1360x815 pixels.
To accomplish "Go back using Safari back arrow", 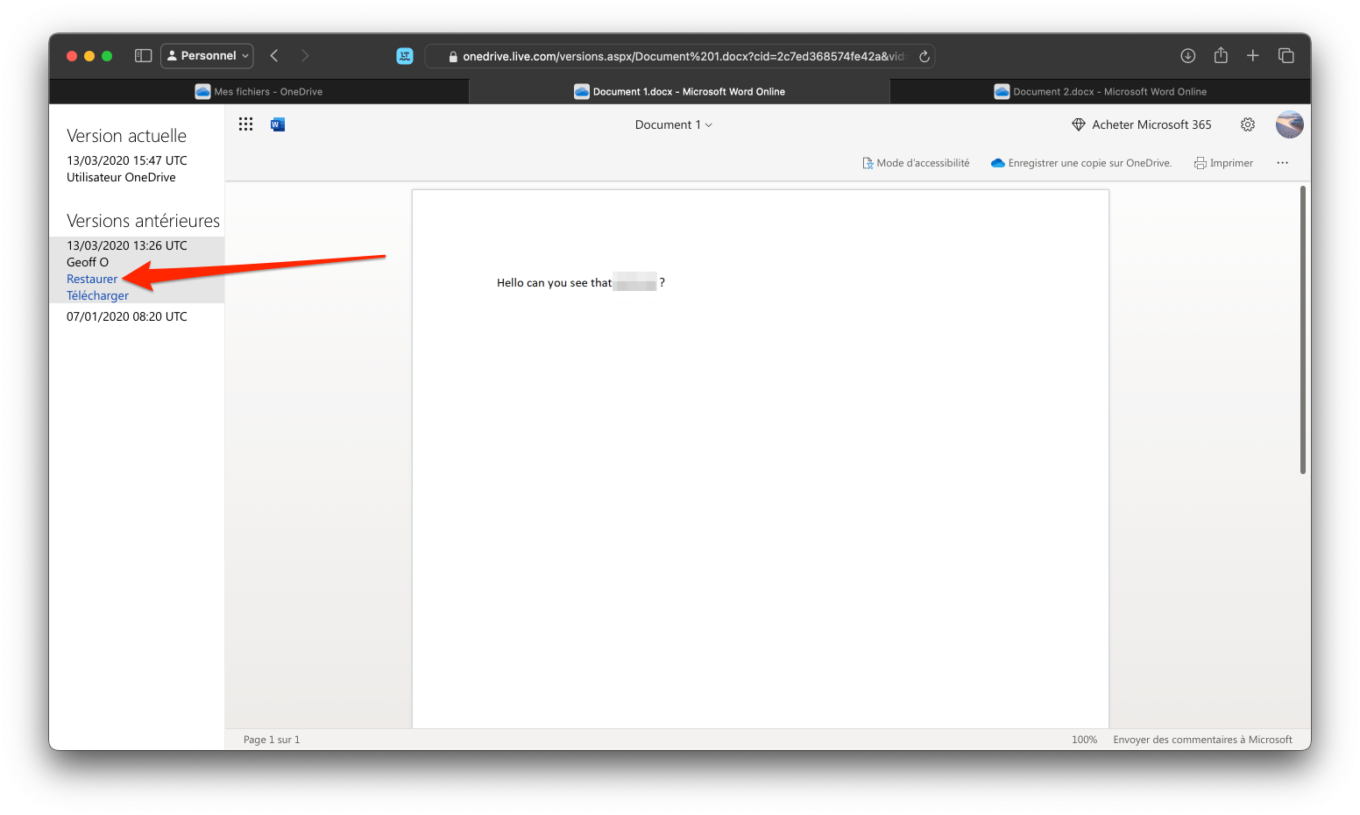I will pos(274,56).
